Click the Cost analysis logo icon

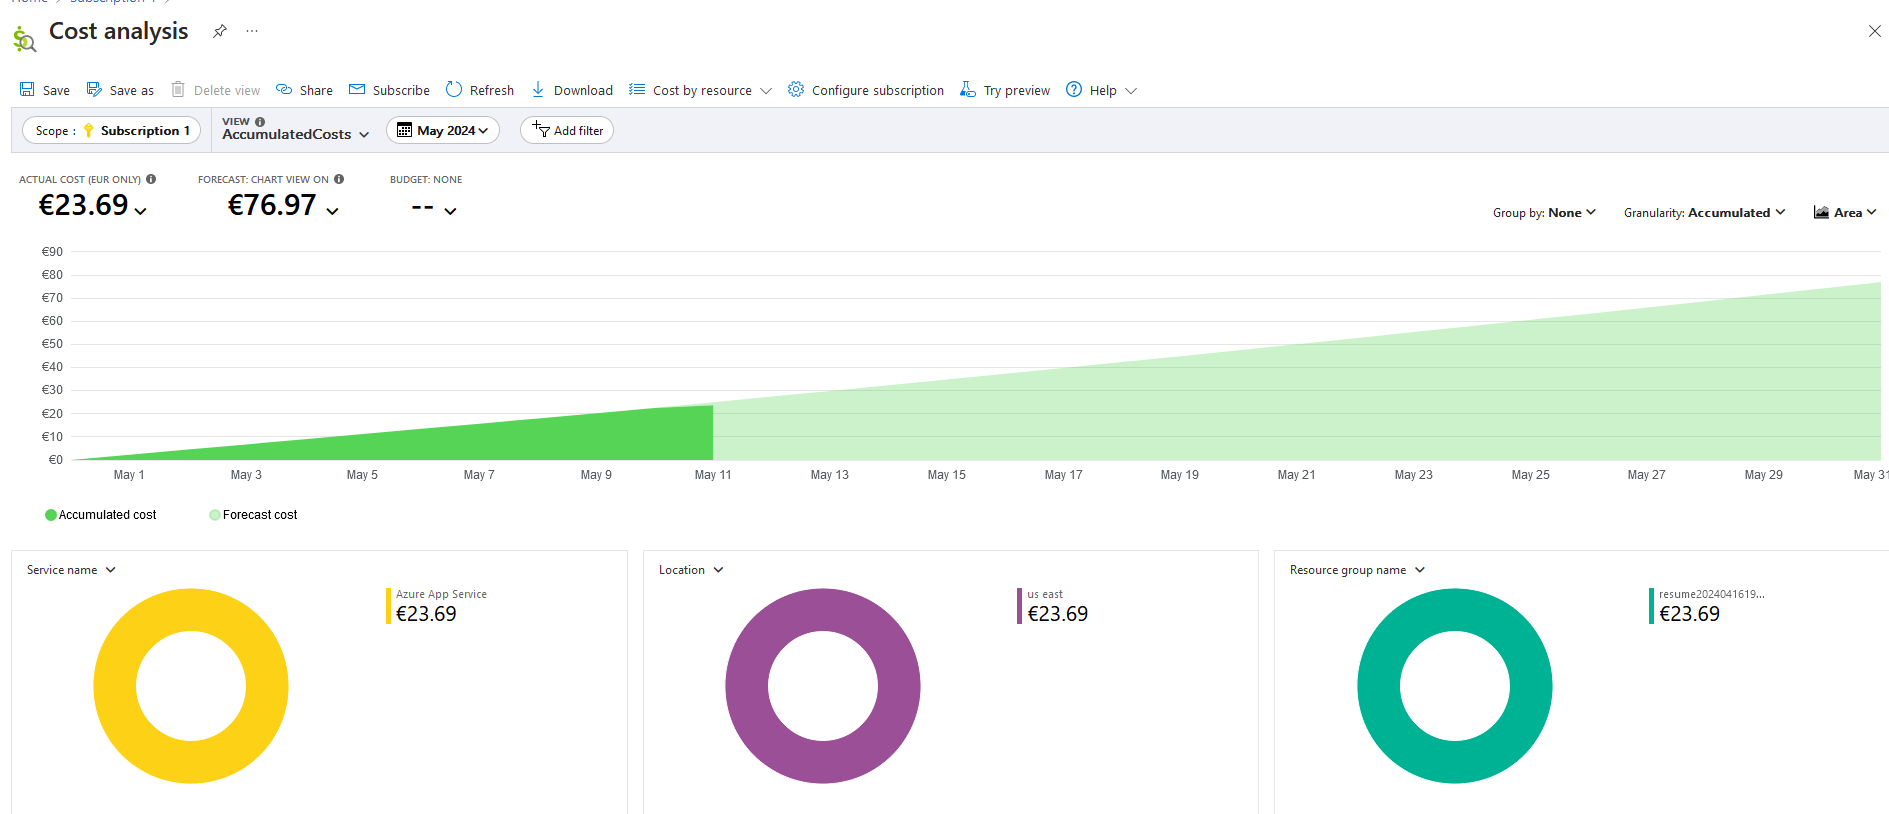[24, 39]
